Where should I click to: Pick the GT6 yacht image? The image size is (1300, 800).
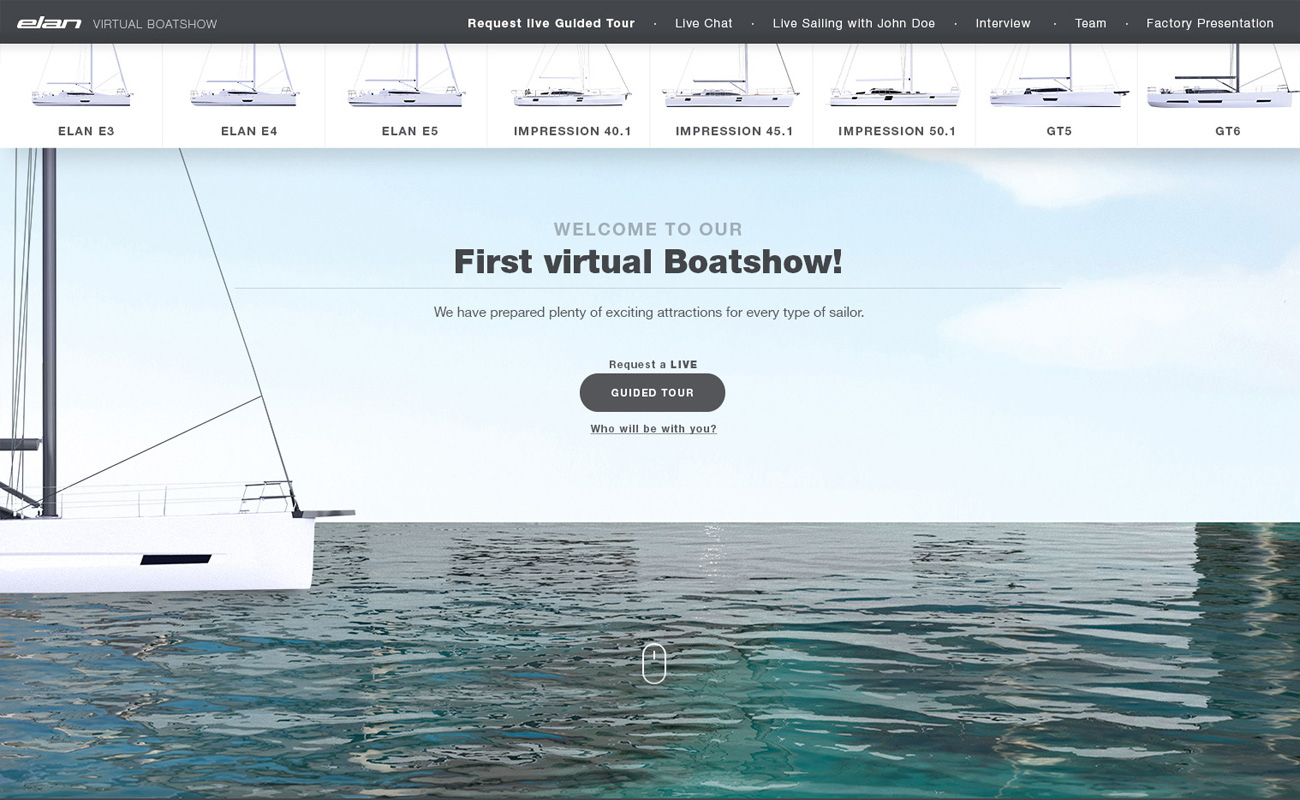1223,77
